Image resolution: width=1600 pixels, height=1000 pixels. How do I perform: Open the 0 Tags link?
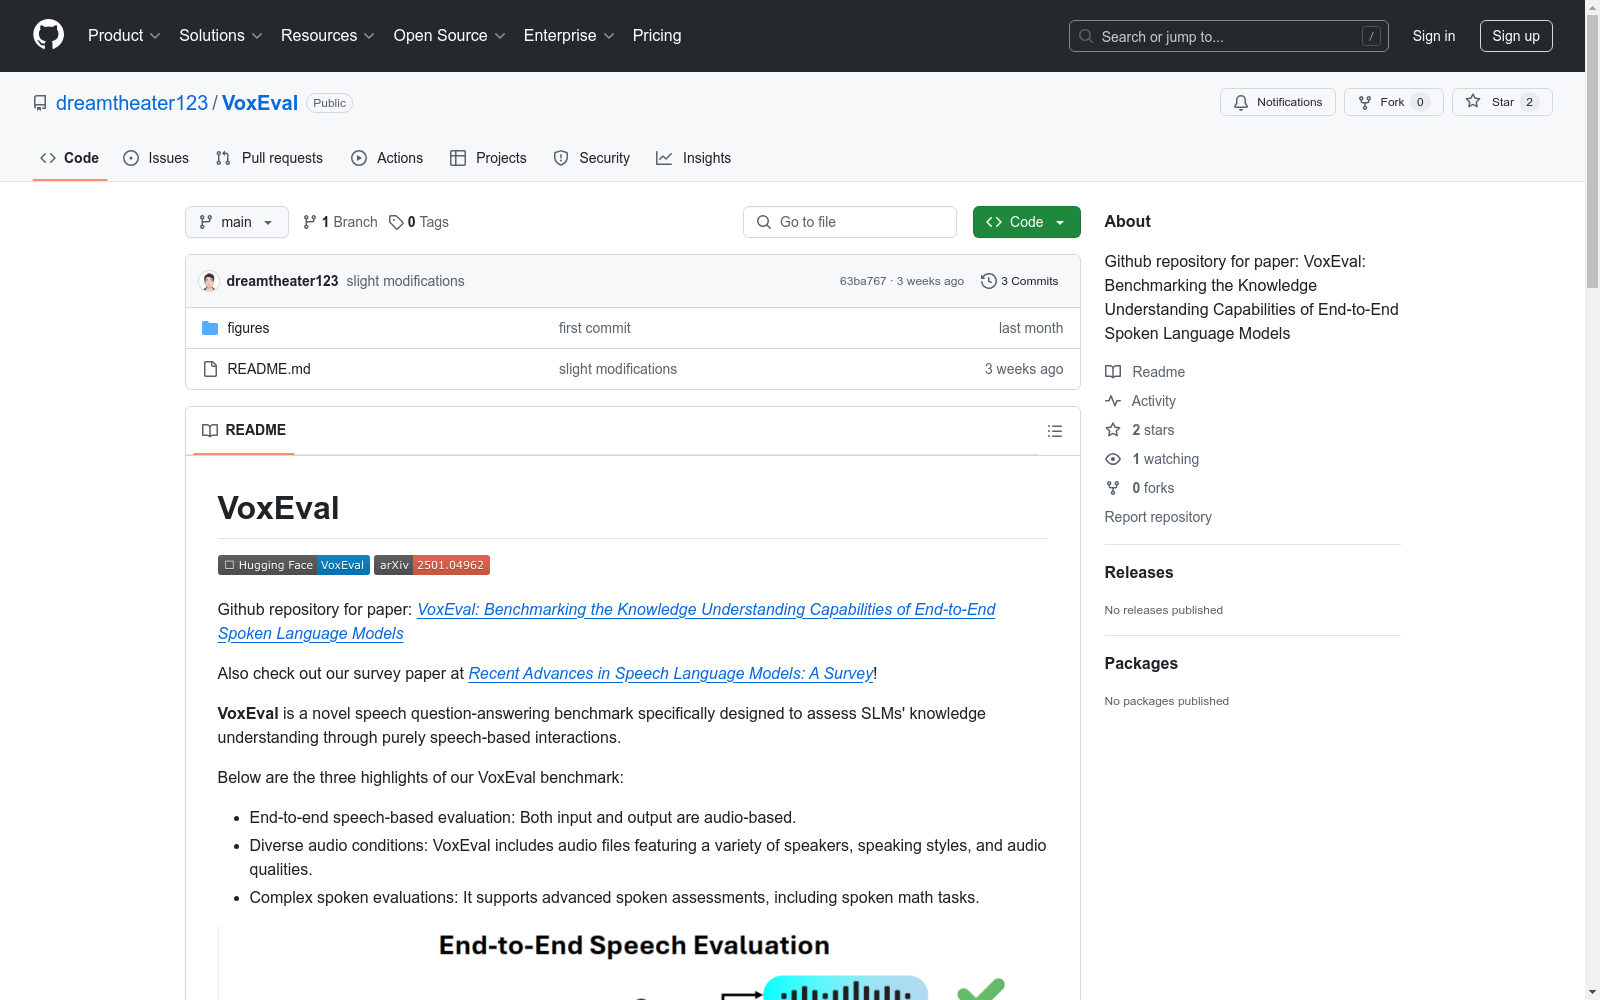tap(419, 222)
